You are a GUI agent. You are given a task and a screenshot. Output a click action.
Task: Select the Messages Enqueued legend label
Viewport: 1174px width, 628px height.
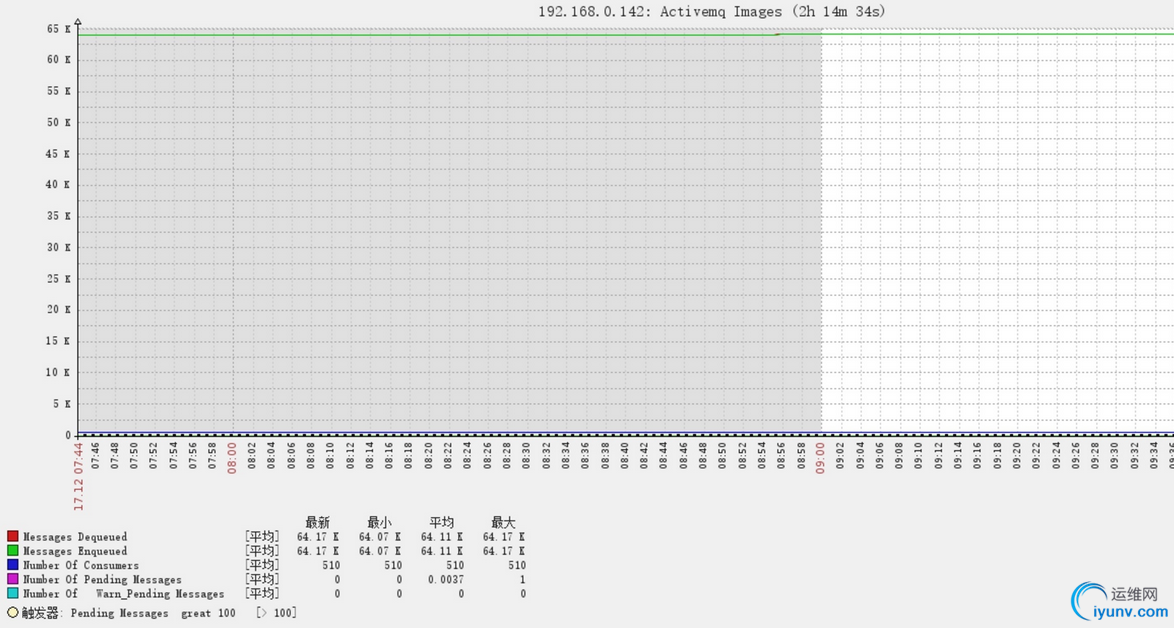(x=75, y=551)
